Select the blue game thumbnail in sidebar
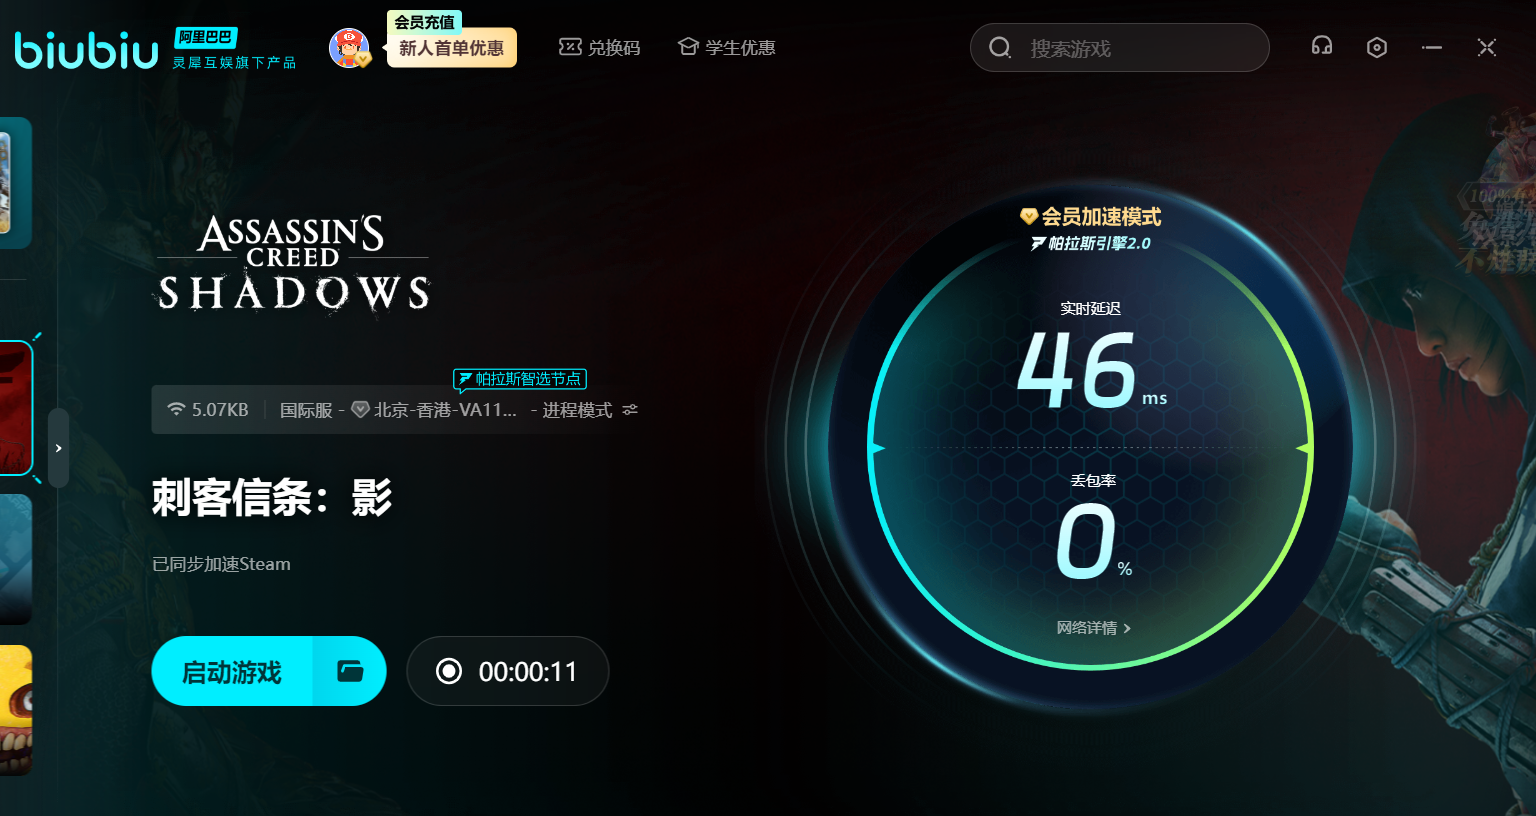The width and height of the screenshot is (1536, 816). [x=16, y=559]
